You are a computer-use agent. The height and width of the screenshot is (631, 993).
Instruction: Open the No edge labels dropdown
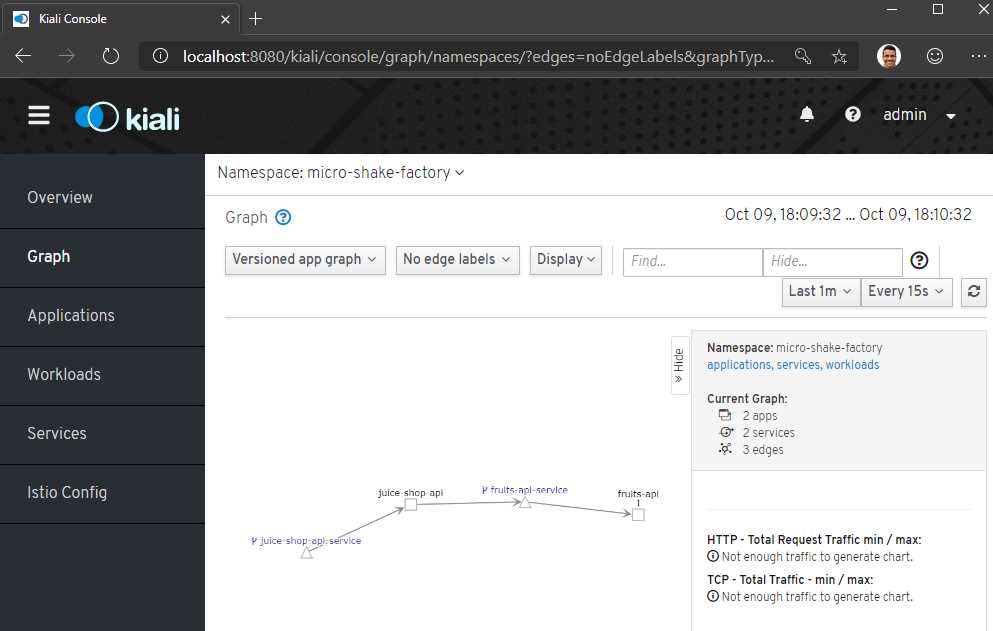coord(457,259)
